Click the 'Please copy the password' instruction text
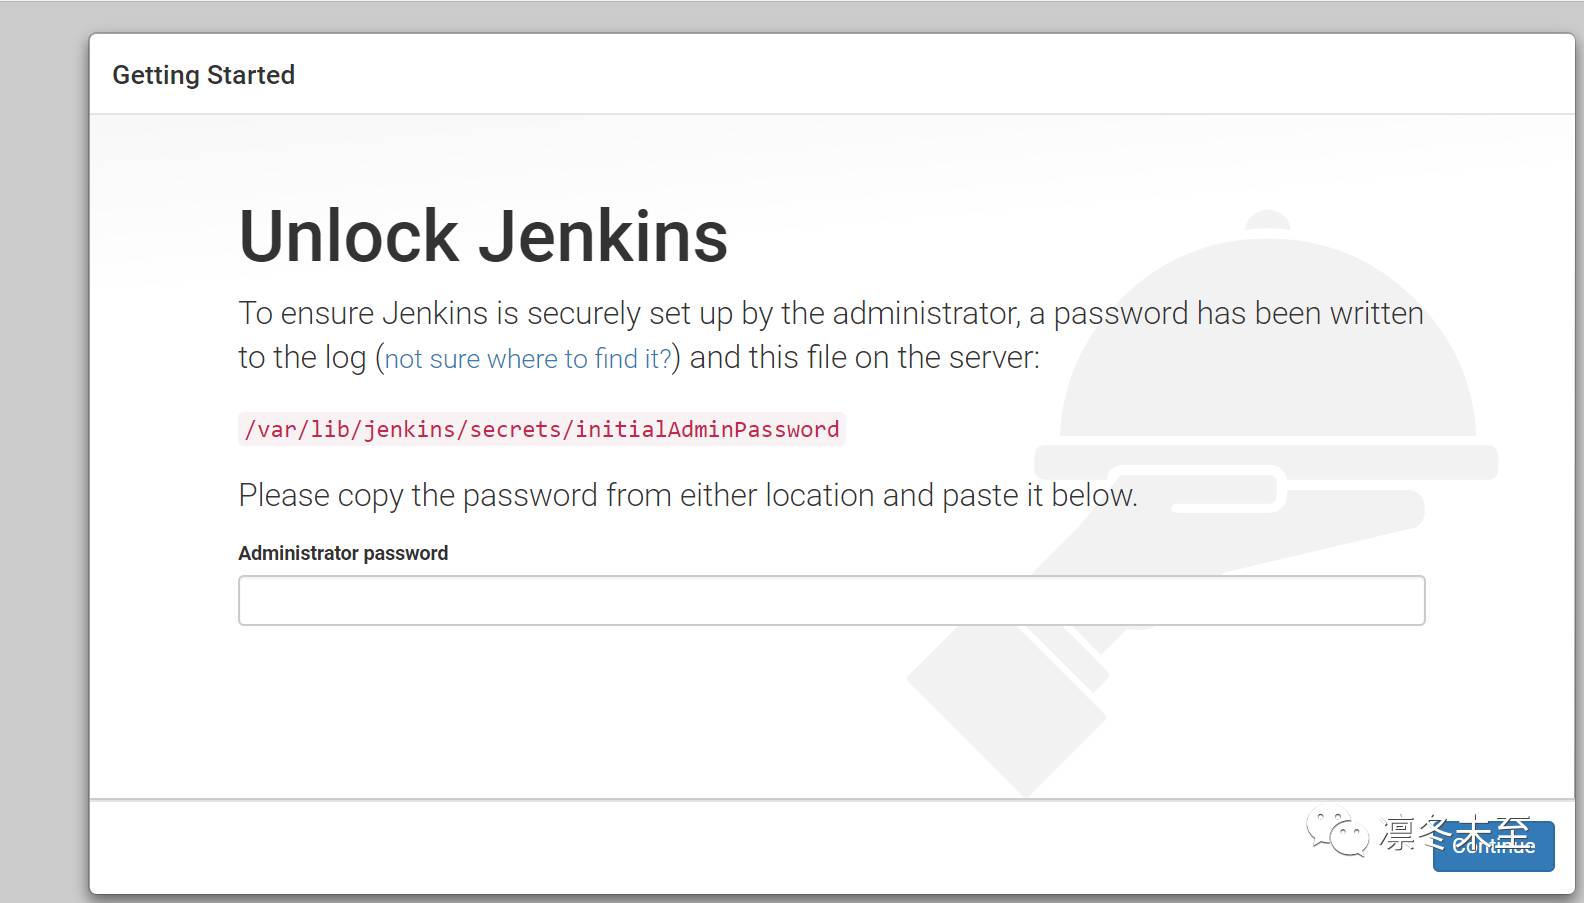This screenshot has width=1584, height=903. click(x=687, y=495)
